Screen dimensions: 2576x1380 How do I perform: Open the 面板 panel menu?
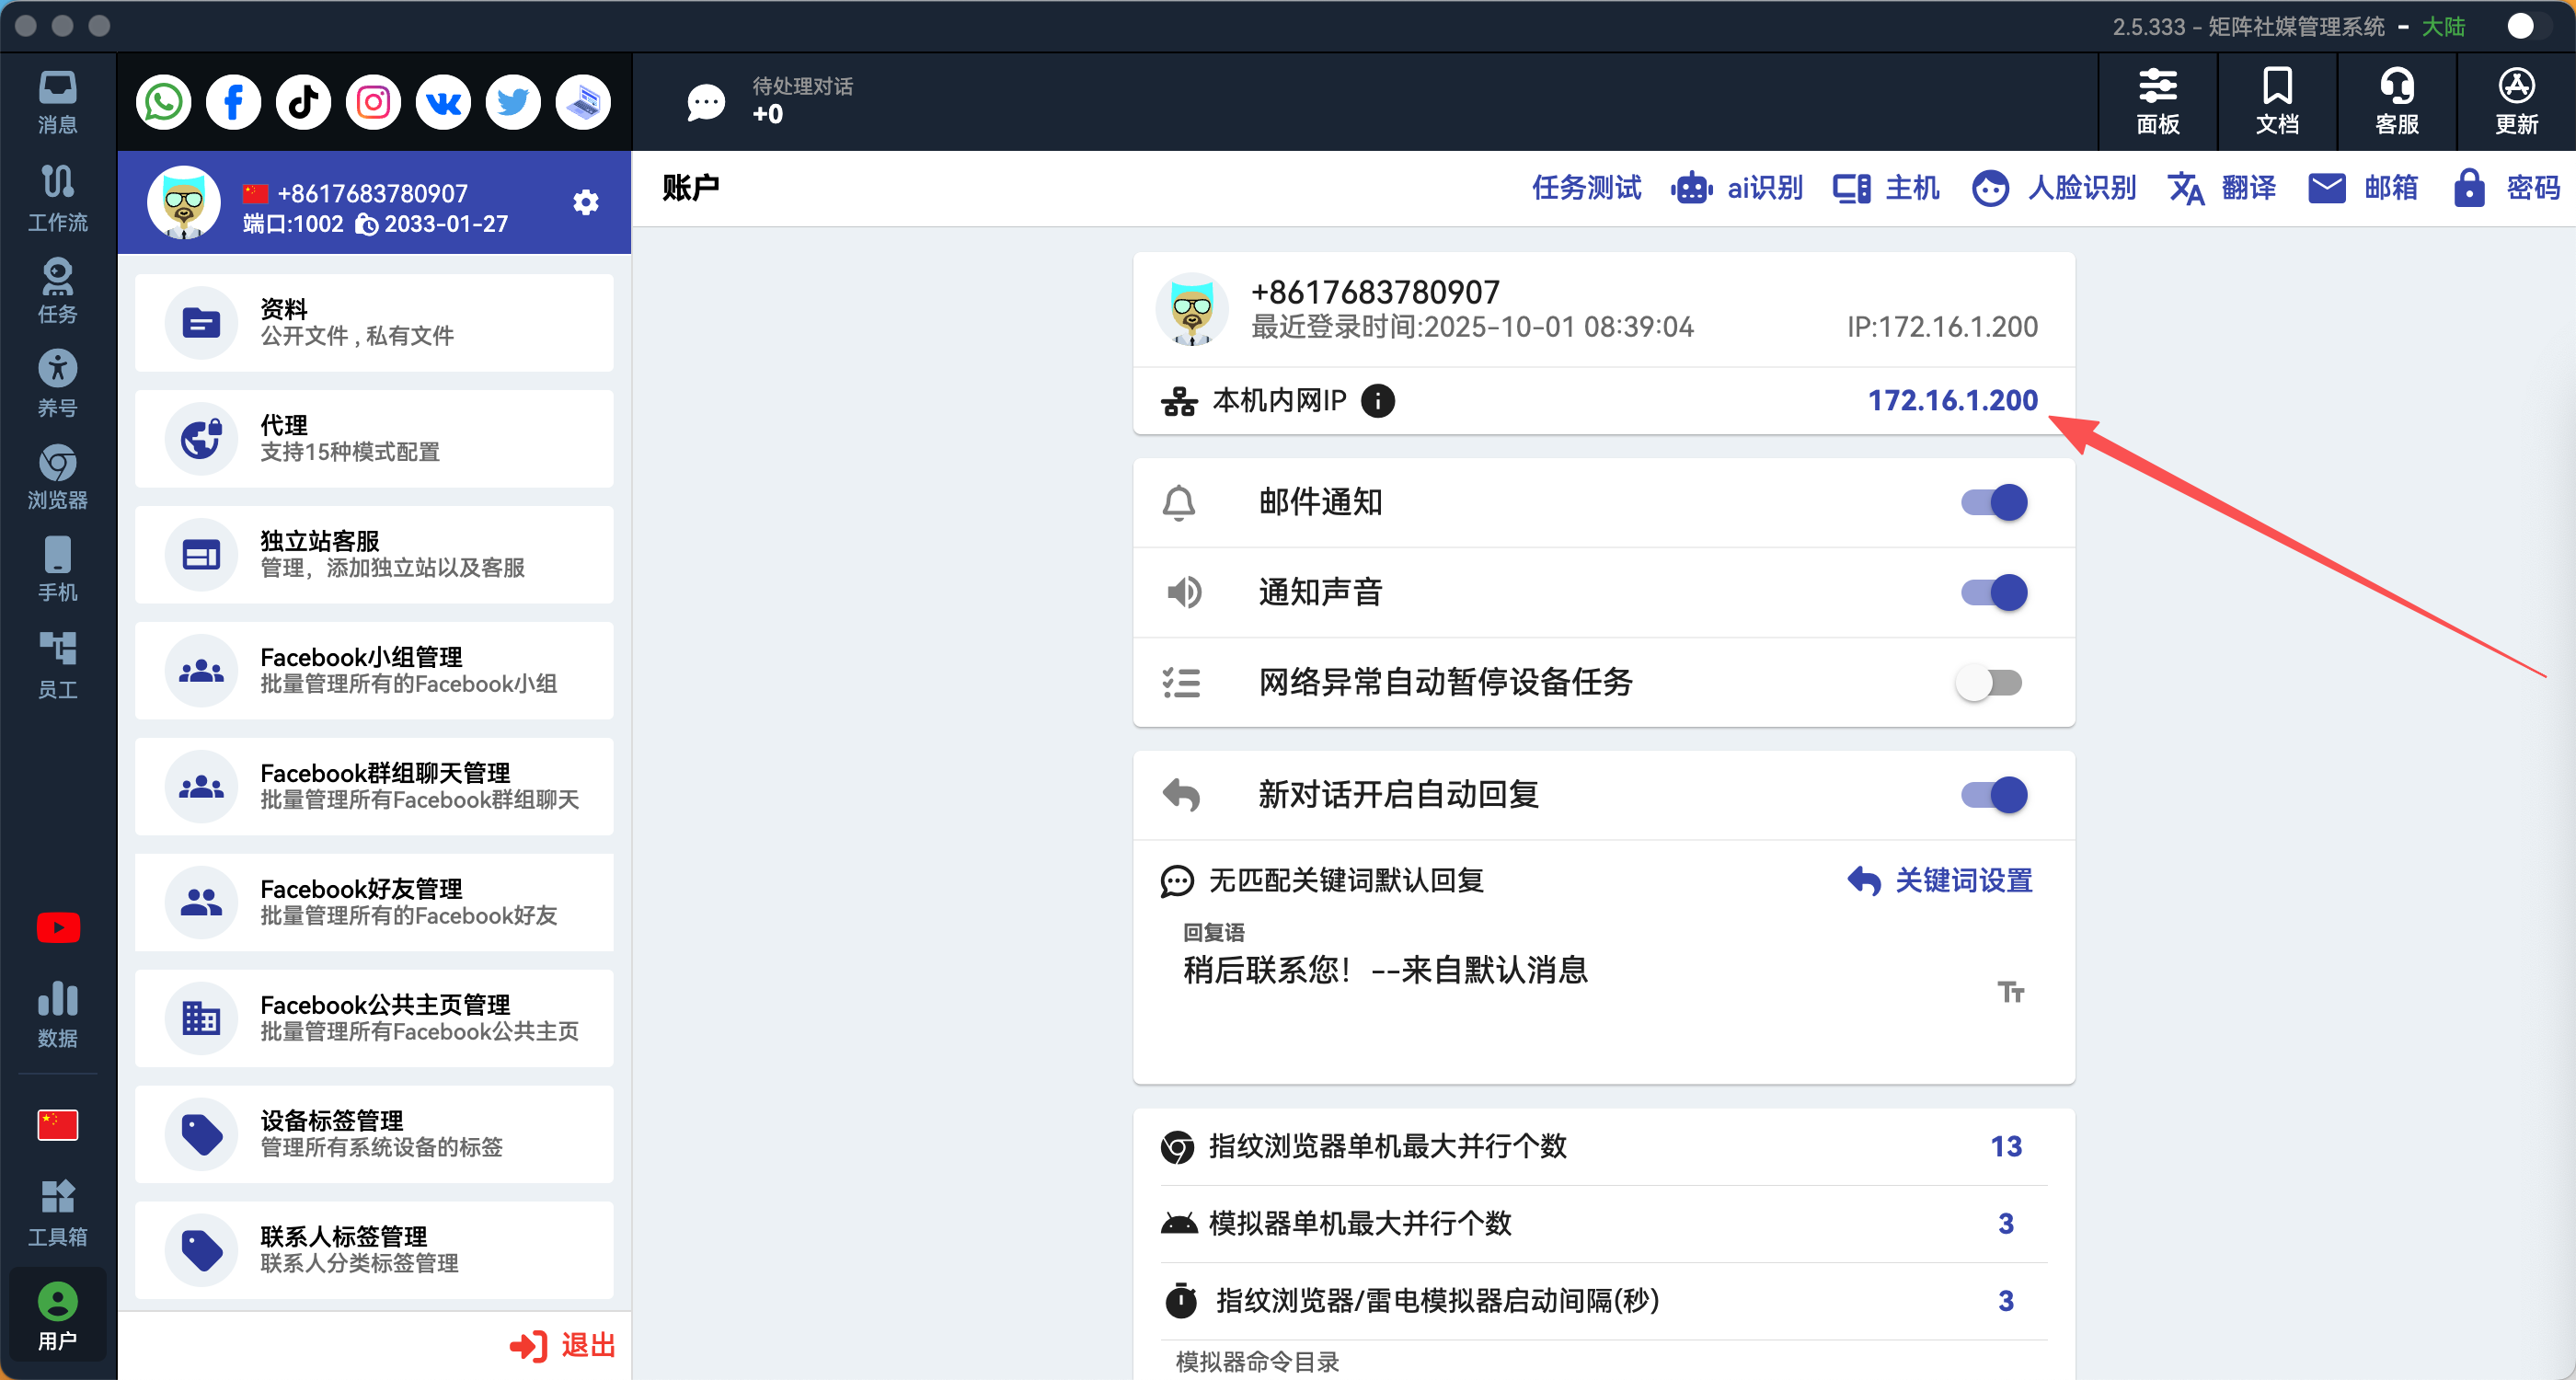[x=2157, y=102]
